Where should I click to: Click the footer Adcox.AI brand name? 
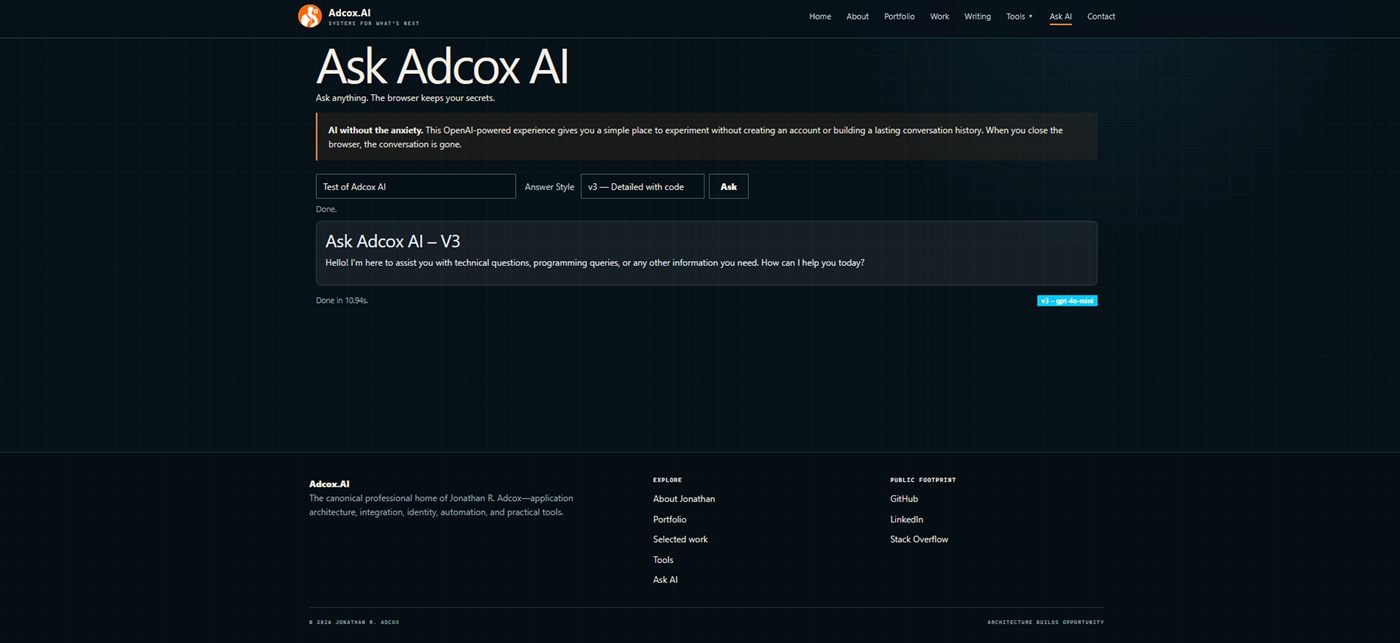(x=329, y=484)
